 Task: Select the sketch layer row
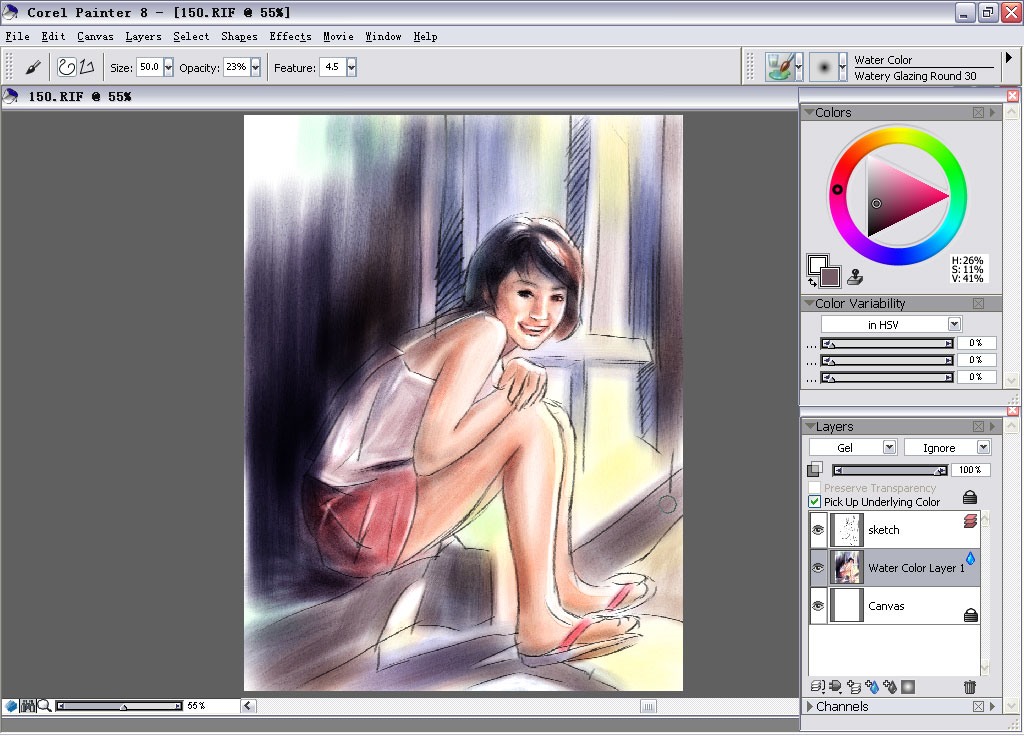(895, 530)
